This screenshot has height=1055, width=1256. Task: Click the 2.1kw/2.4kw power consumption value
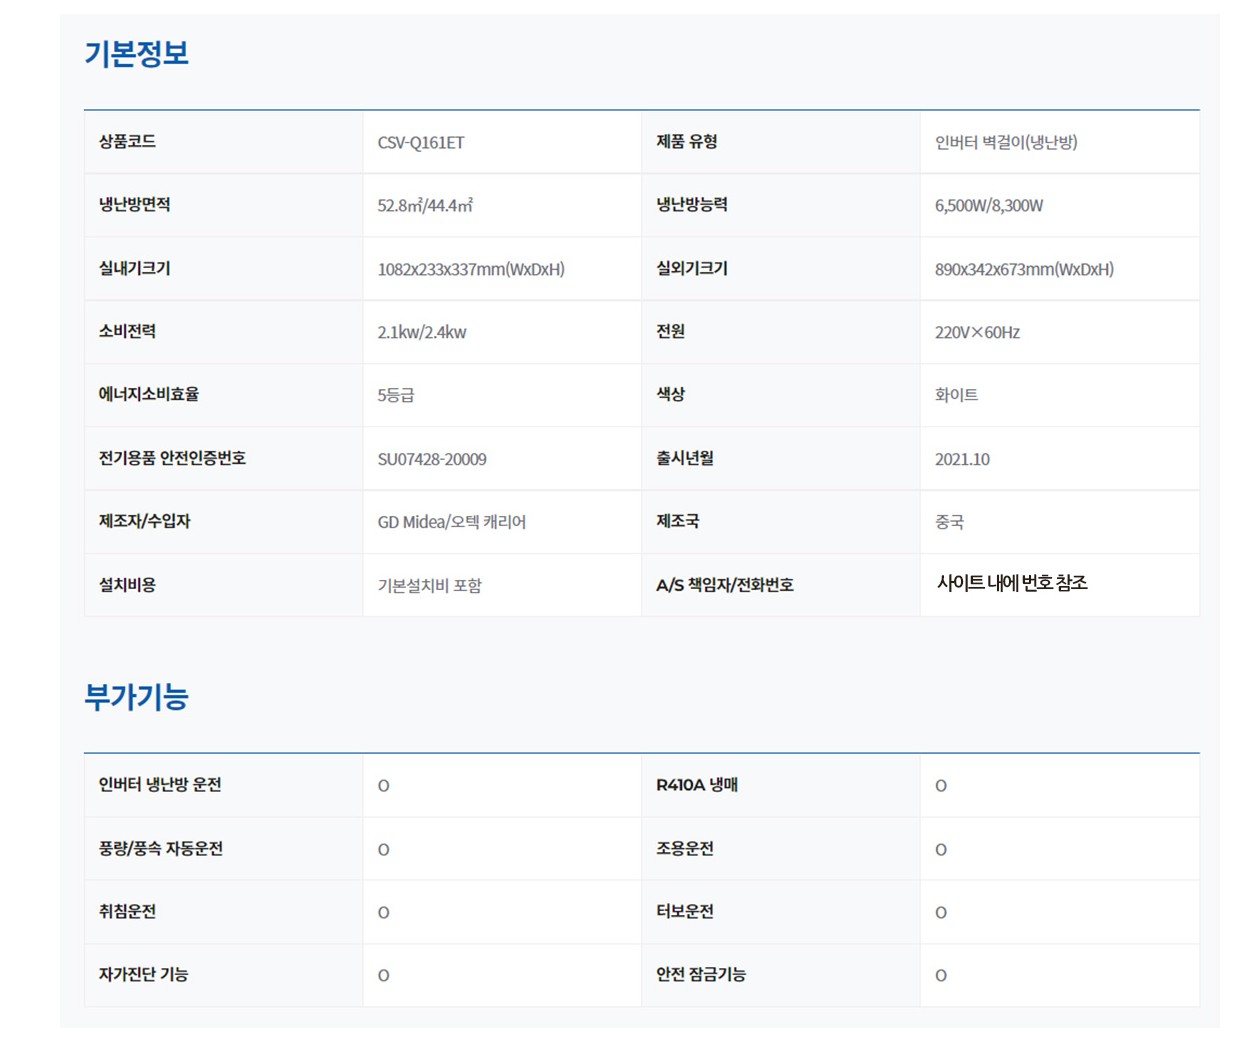tap(421, 332)
